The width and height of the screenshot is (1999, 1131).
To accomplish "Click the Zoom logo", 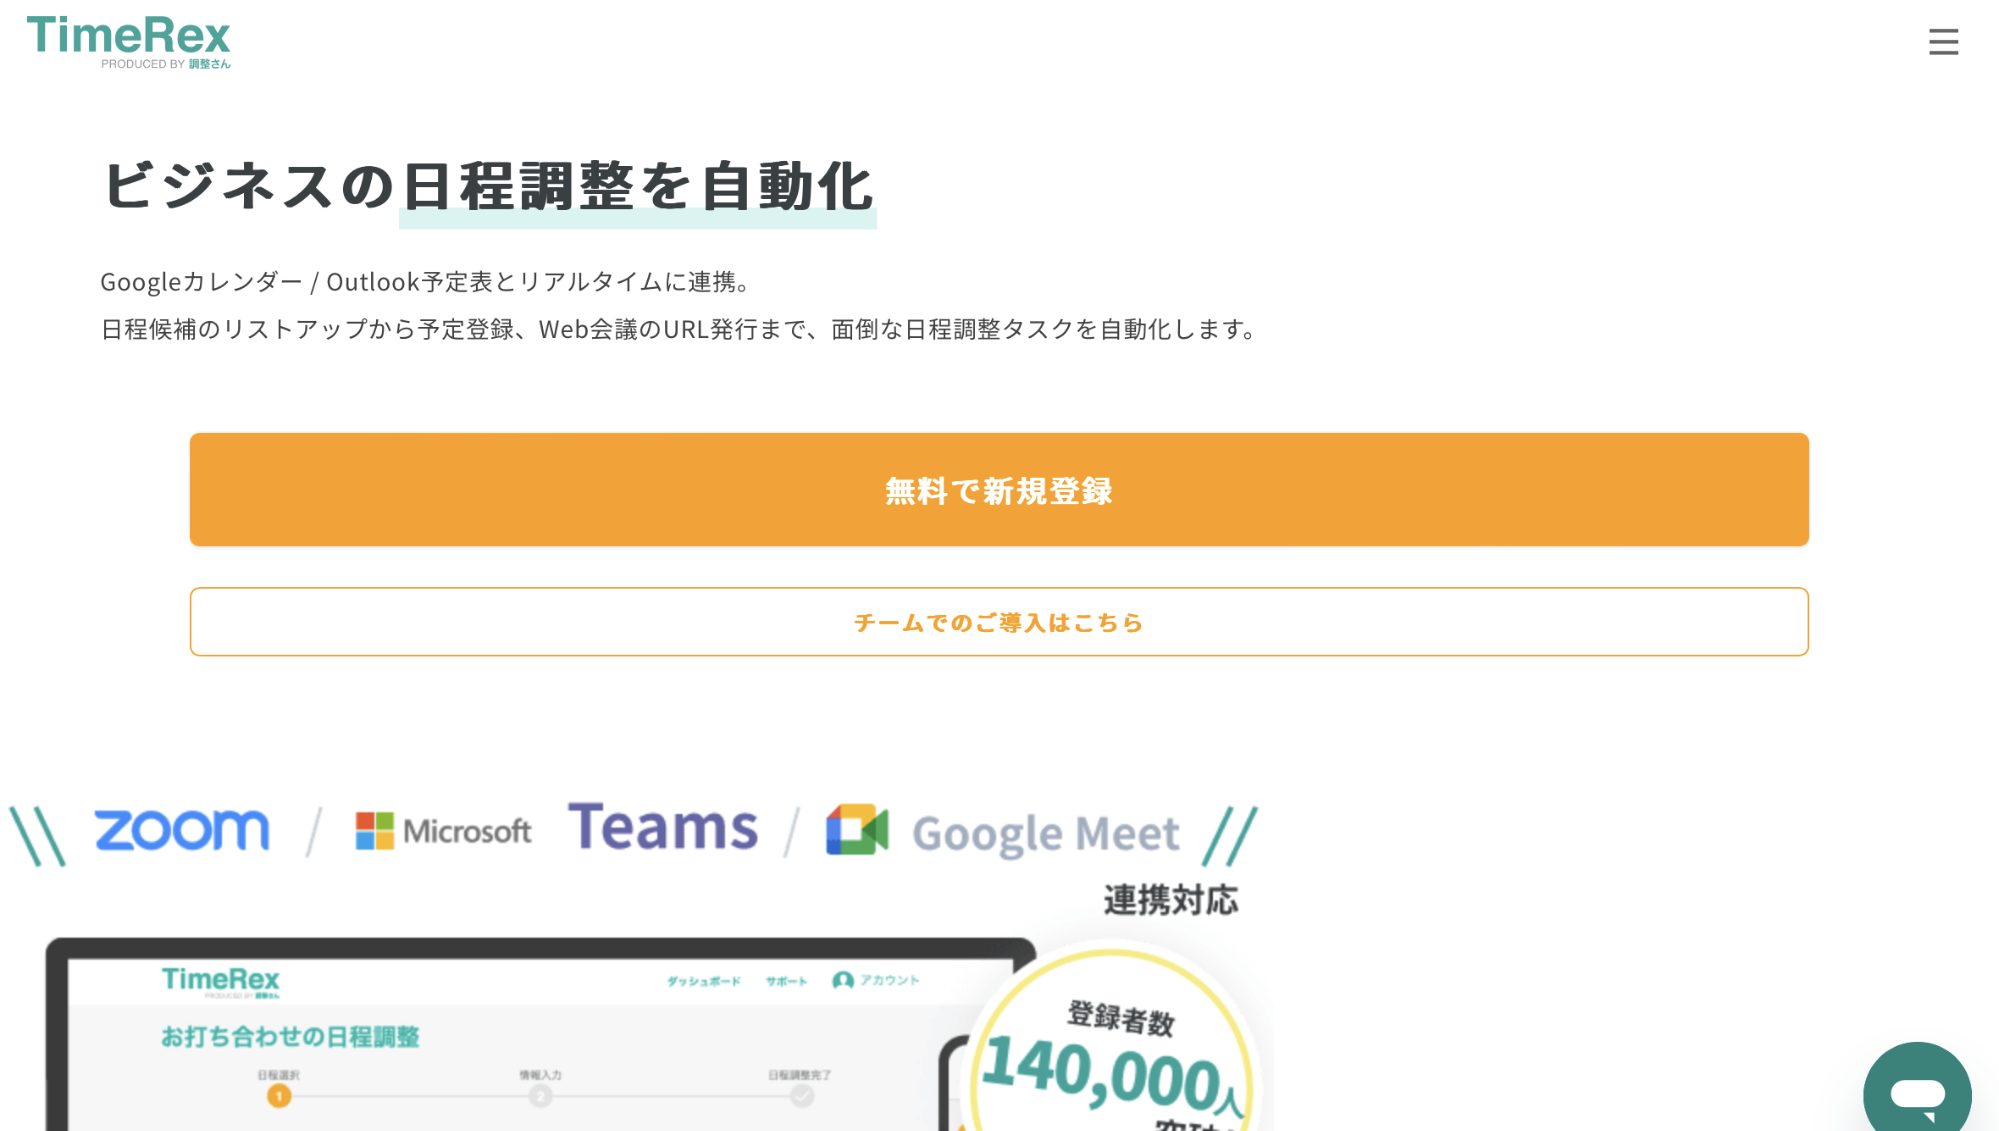I will pos(180,829).
